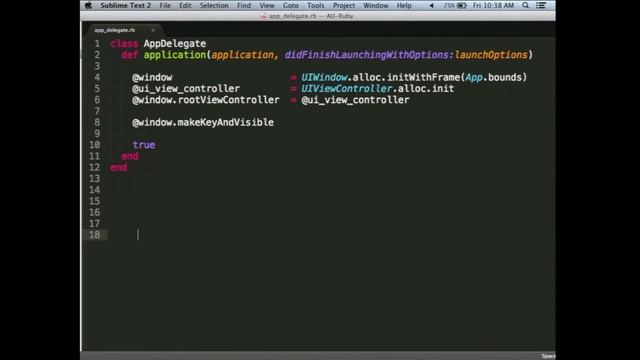Viewport: 640px width, 360px height.
Task: Click 'launchOptions' argument text
Action: pyautogui.click(x=491, y=55)
